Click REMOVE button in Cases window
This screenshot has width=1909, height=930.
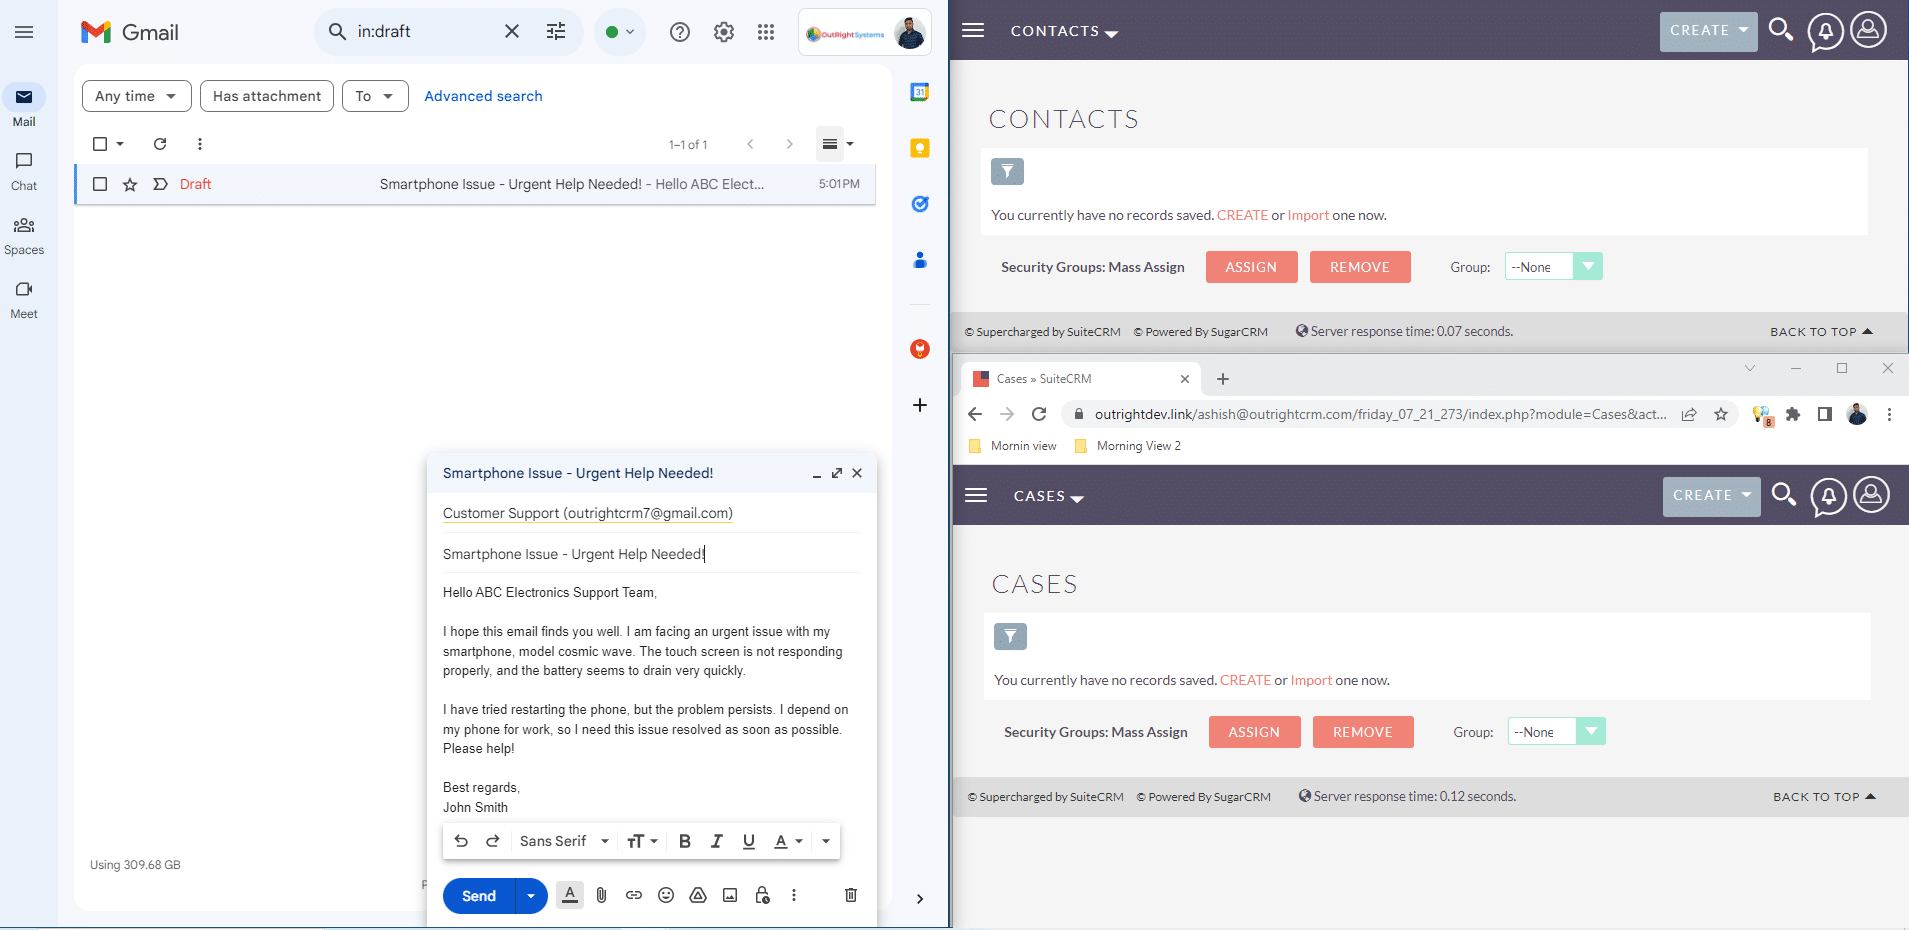[1363, 732]
